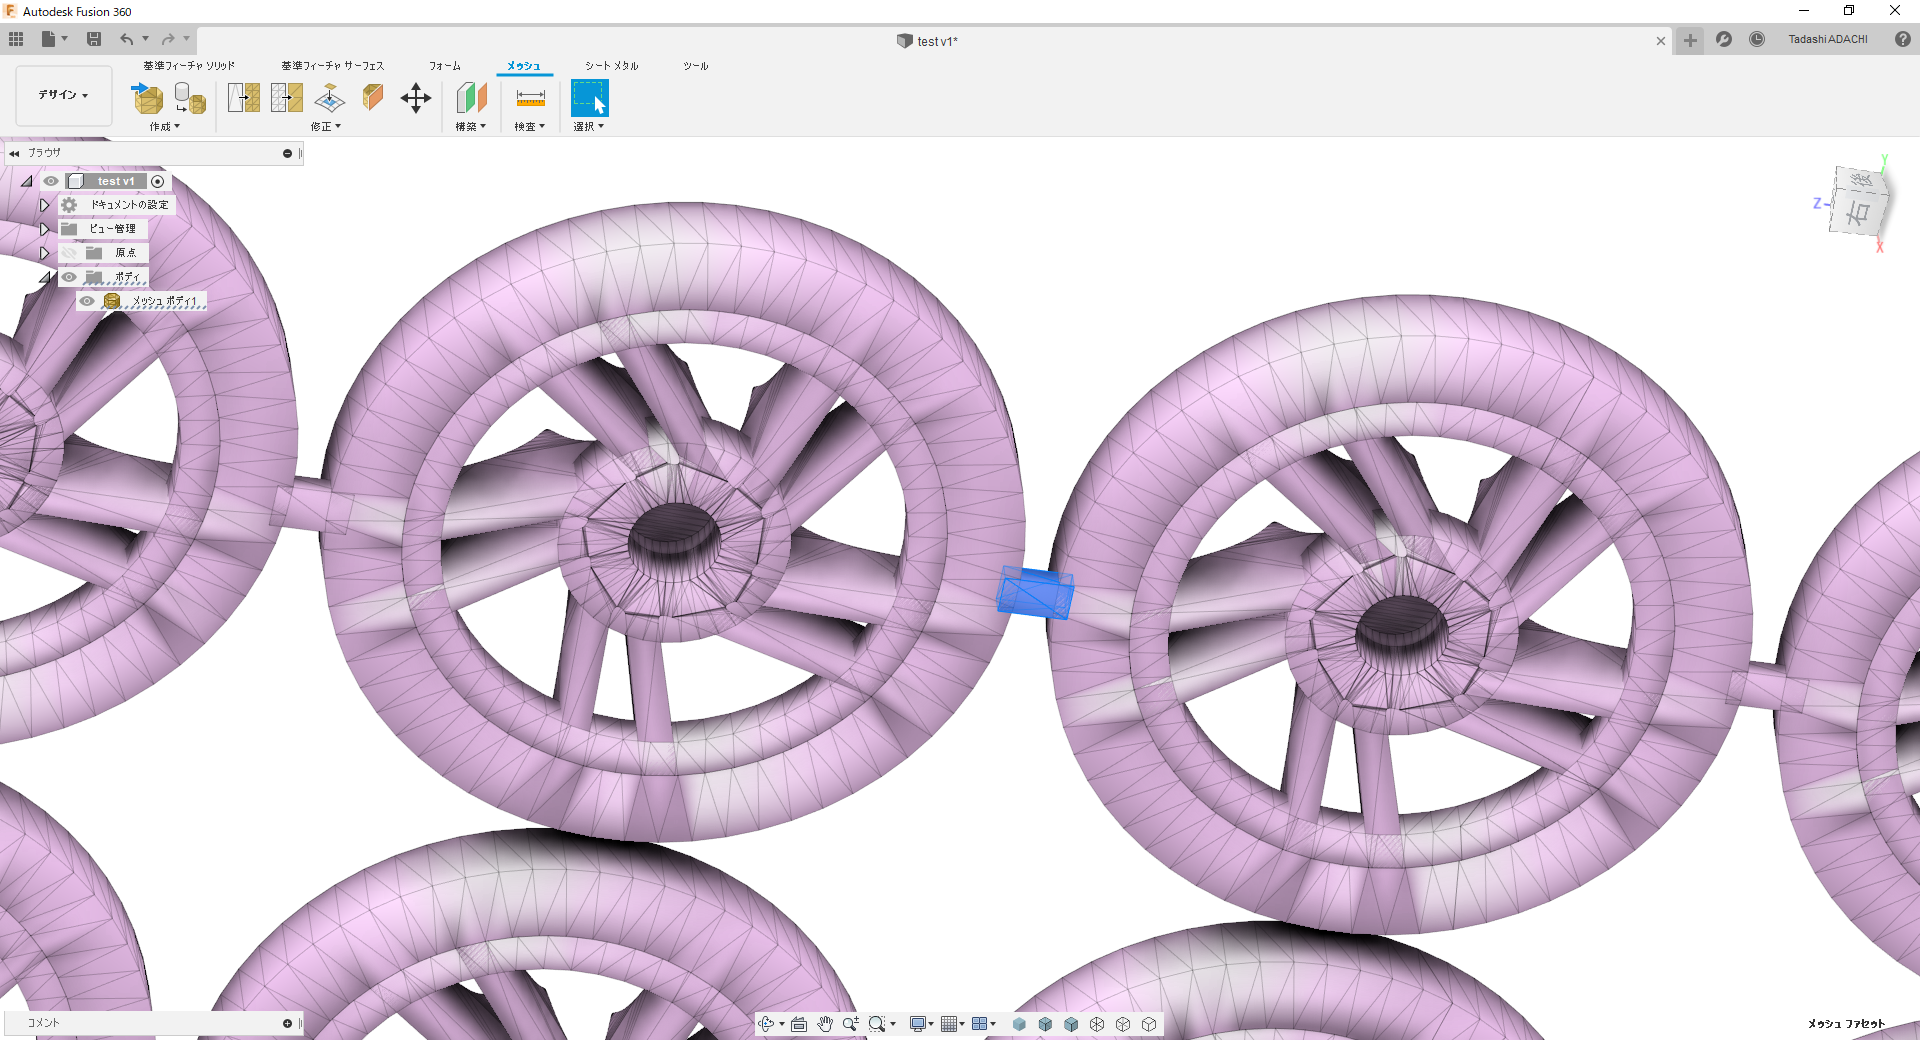The image size is (1920, 1040).
Task: Activate test v1 component radio button
Action: (157, 181)
